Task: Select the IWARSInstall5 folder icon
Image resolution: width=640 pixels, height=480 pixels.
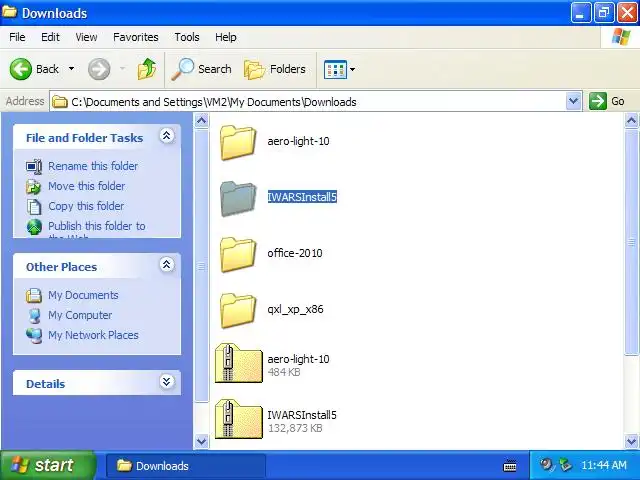Action: (x=238, y=198)
